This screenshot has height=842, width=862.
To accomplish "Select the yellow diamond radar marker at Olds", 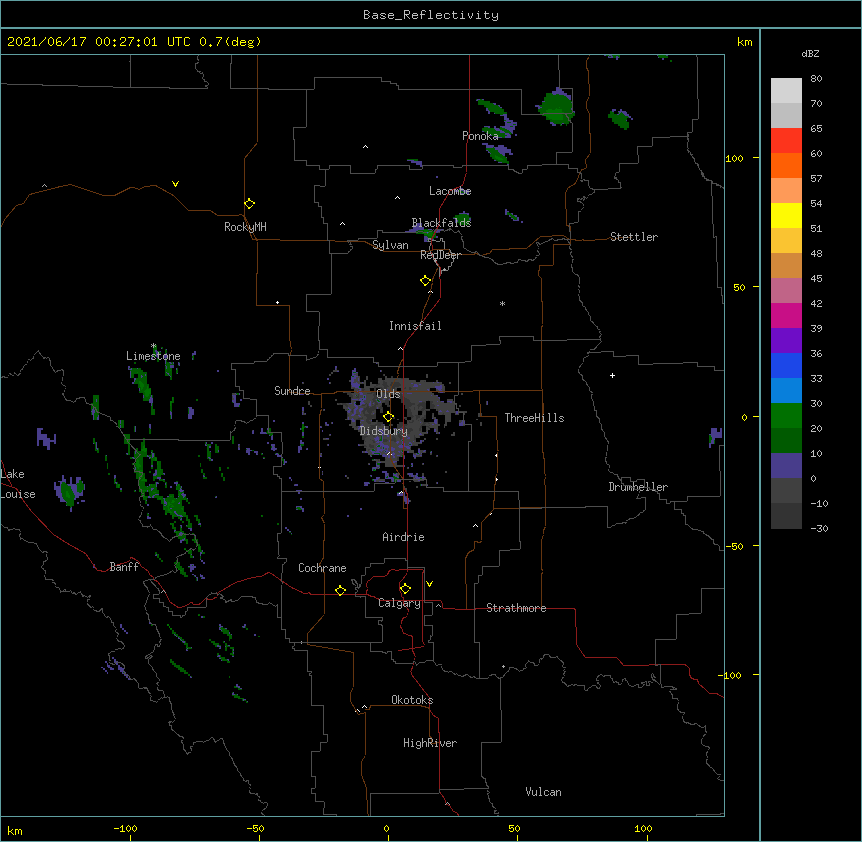I will click(x=388, y=417).
